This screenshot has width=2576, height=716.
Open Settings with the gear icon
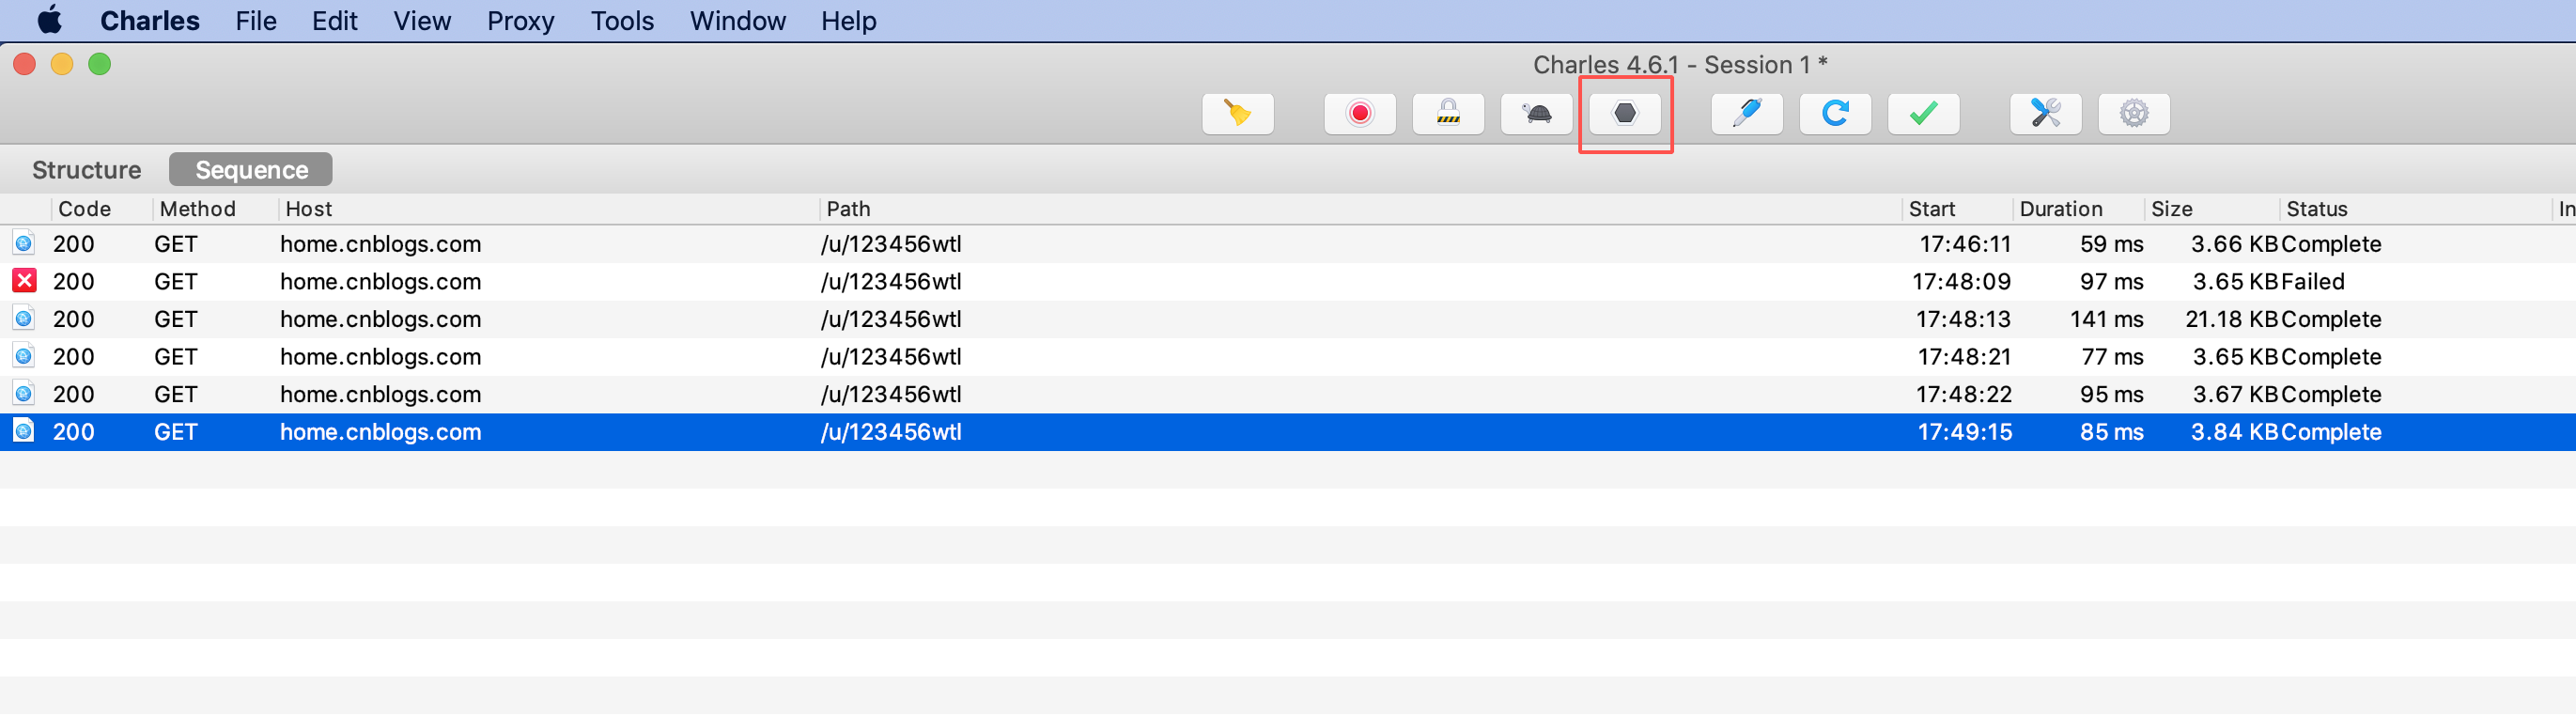[x=2134, y=113]
